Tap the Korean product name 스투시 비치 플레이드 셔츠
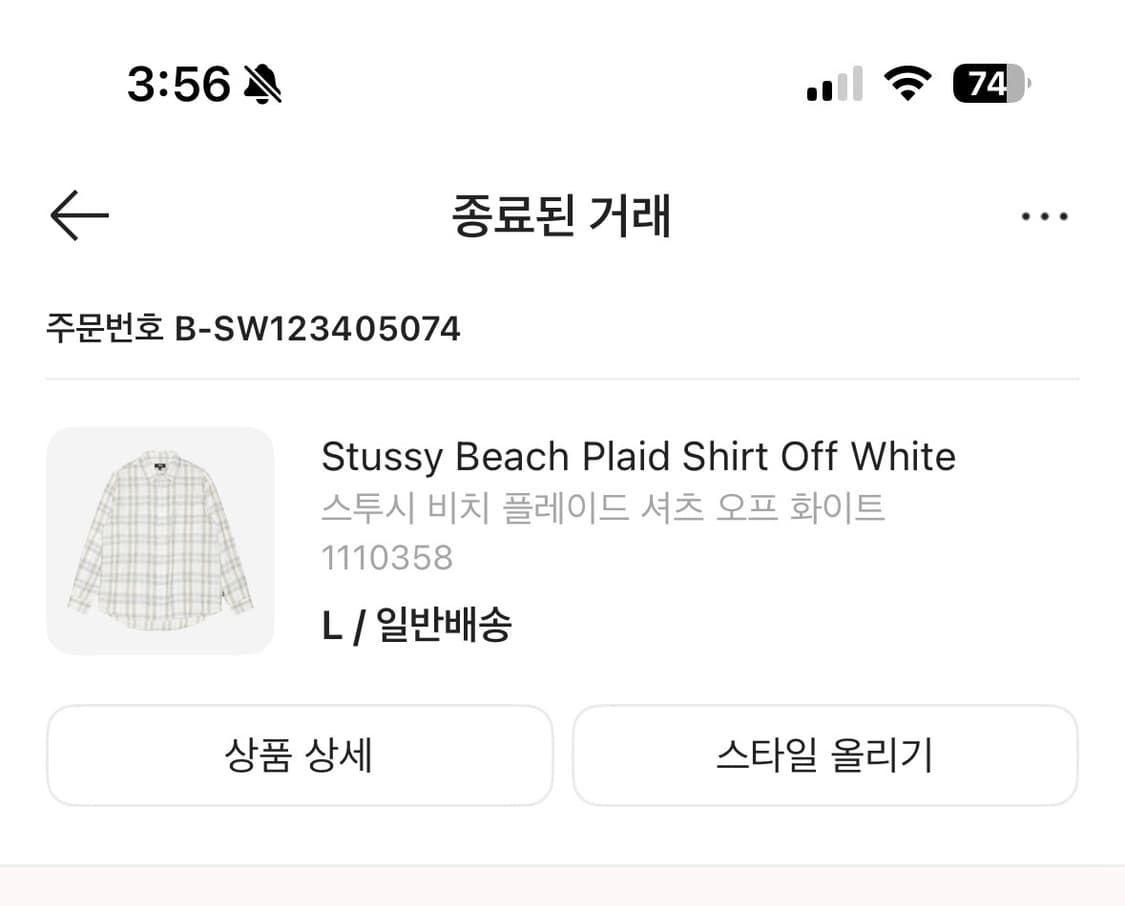Image resolution: width=1125 pixels, height=906 pixels. point(602,509)
